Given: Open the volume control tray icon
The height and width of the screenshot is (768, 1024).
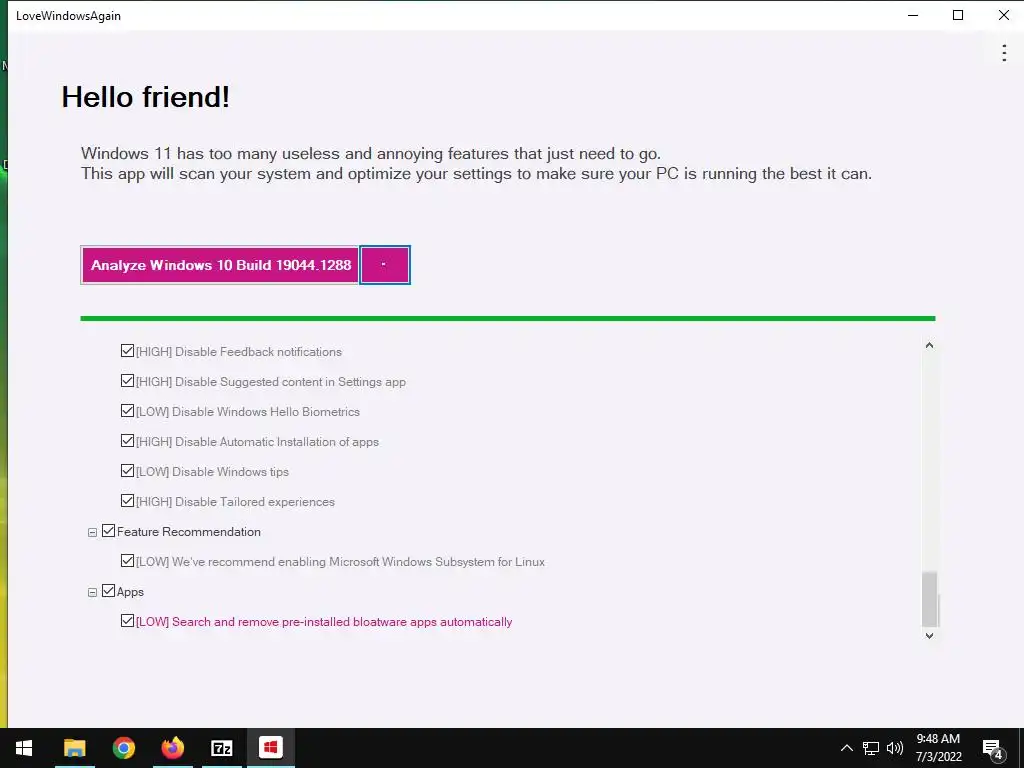Looking at the screenshot, I should coord(895,748).
